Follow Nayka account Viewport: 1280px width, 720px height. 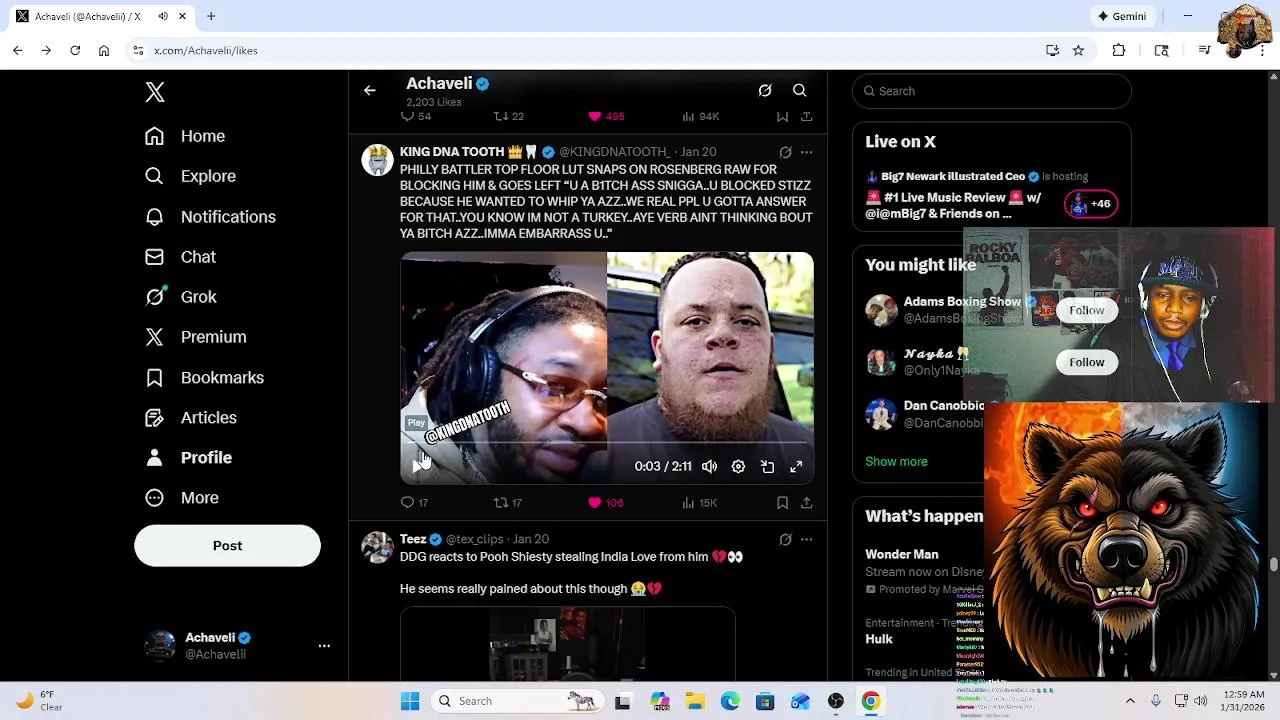(1086, 362)
